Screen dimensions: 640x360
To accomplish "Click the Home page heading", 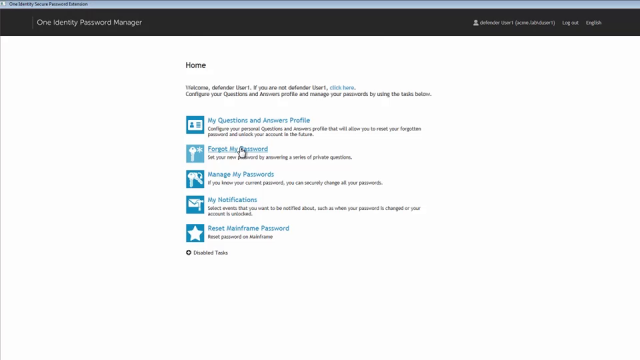I will pos(196,65).
